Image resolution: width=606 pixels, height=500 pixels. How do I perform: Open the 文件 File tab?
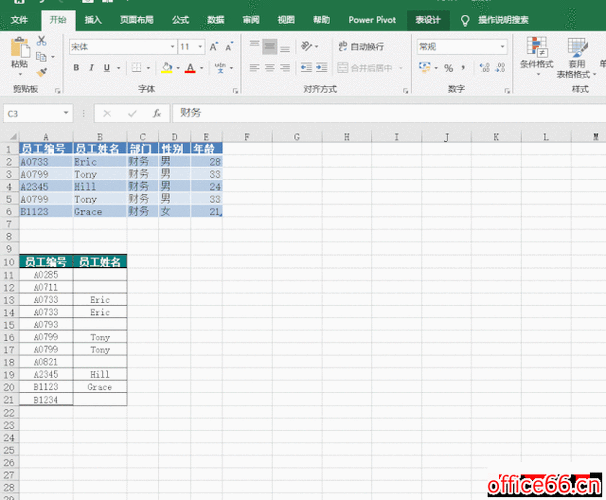19,20
